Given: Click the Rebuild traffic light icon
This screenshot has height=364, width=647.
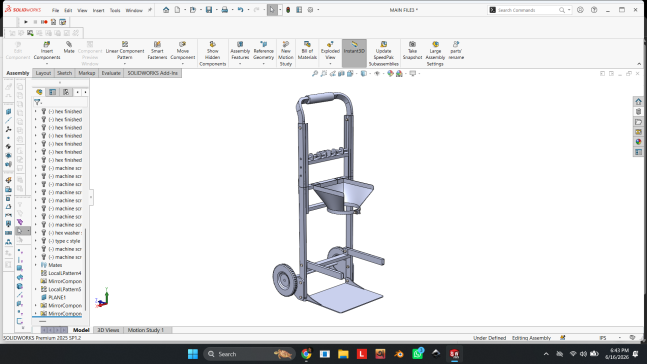Looking at the screenshot, I should tap(288, 10).
